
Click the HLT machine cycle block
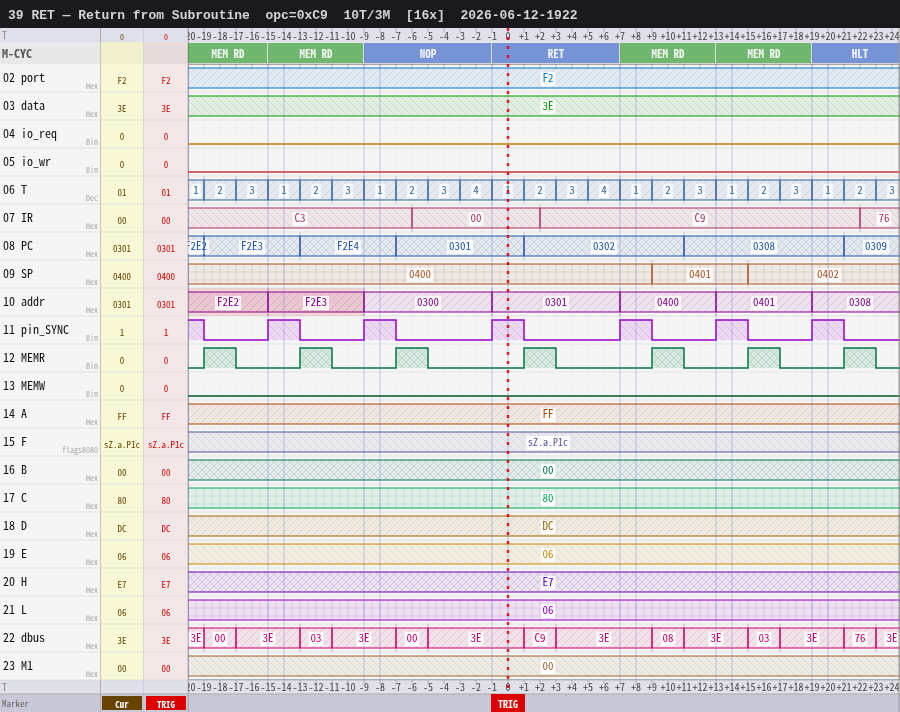(x=855, y=54)
